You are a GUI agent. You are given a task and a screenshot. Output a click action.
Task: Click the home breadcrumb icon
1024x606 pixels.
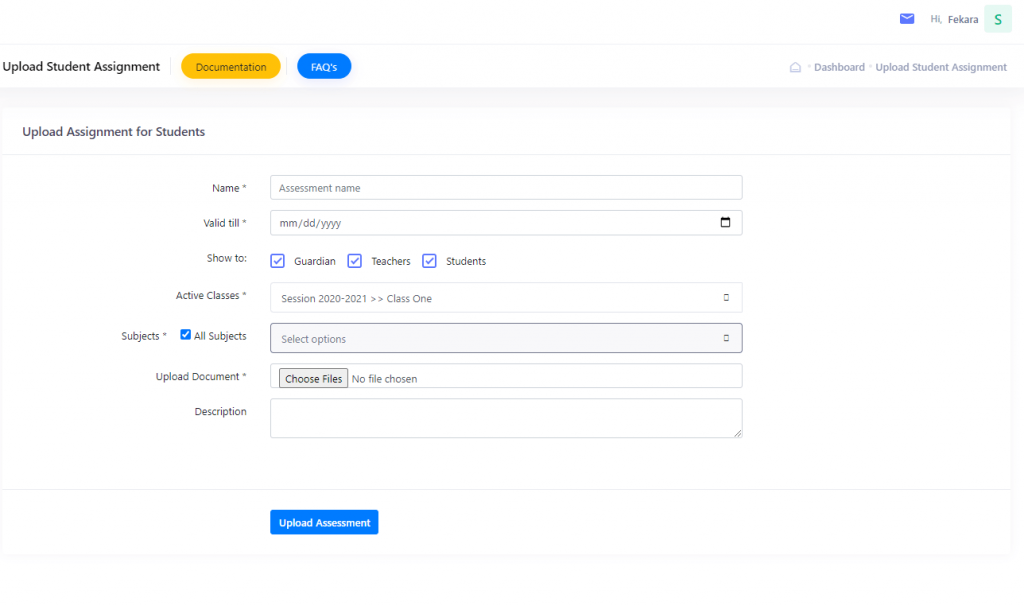(x=795, y=68)
